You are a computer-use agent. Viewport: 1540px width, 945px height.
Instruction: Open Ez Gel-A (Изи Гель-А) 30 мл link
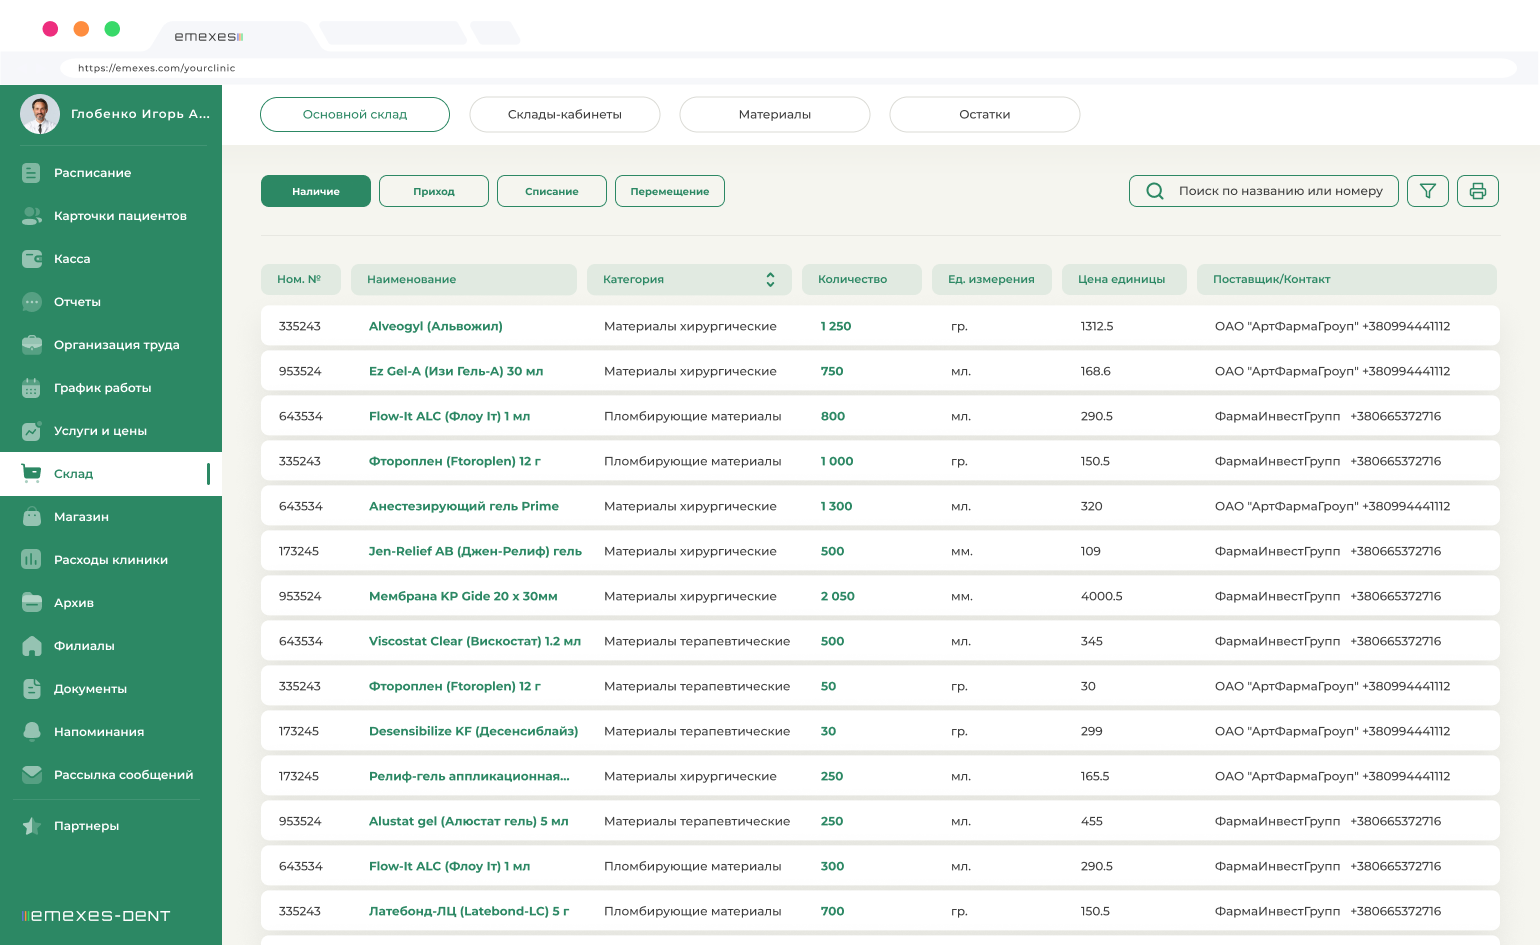[456, 371]
